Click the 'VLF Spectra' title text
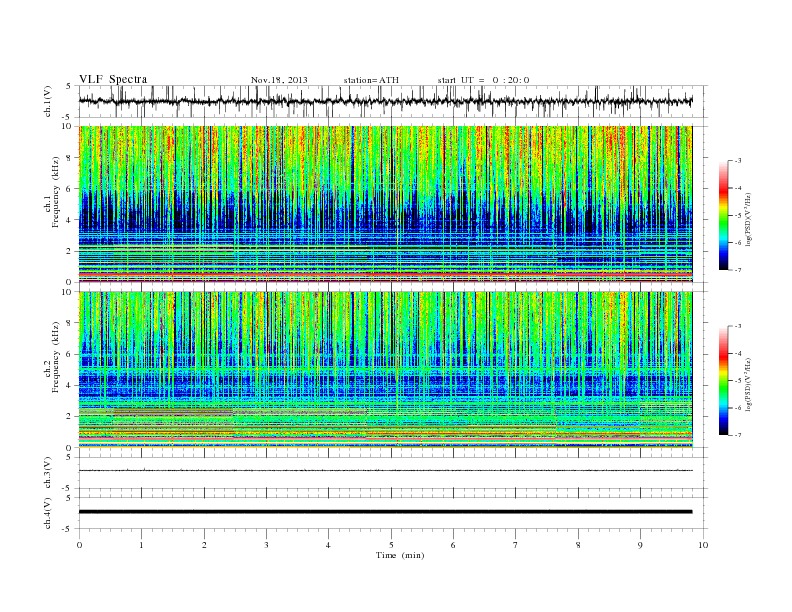 pyautogui.click(x=113, y=79)
